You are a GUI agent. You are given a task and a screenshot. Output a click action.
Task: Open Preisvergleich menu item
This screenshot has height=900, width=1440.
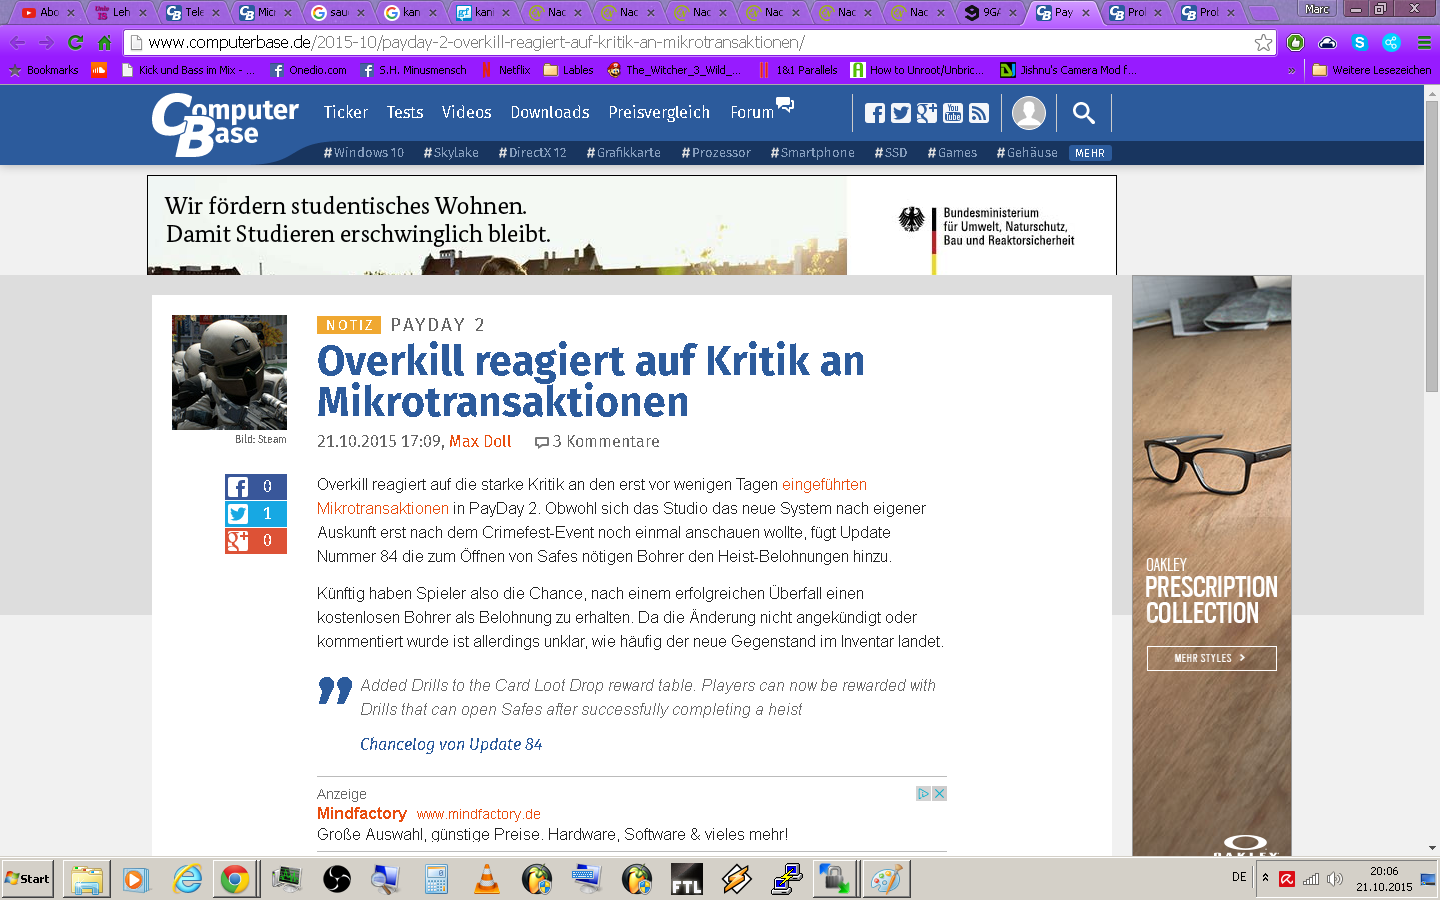(x=659, y=112)
